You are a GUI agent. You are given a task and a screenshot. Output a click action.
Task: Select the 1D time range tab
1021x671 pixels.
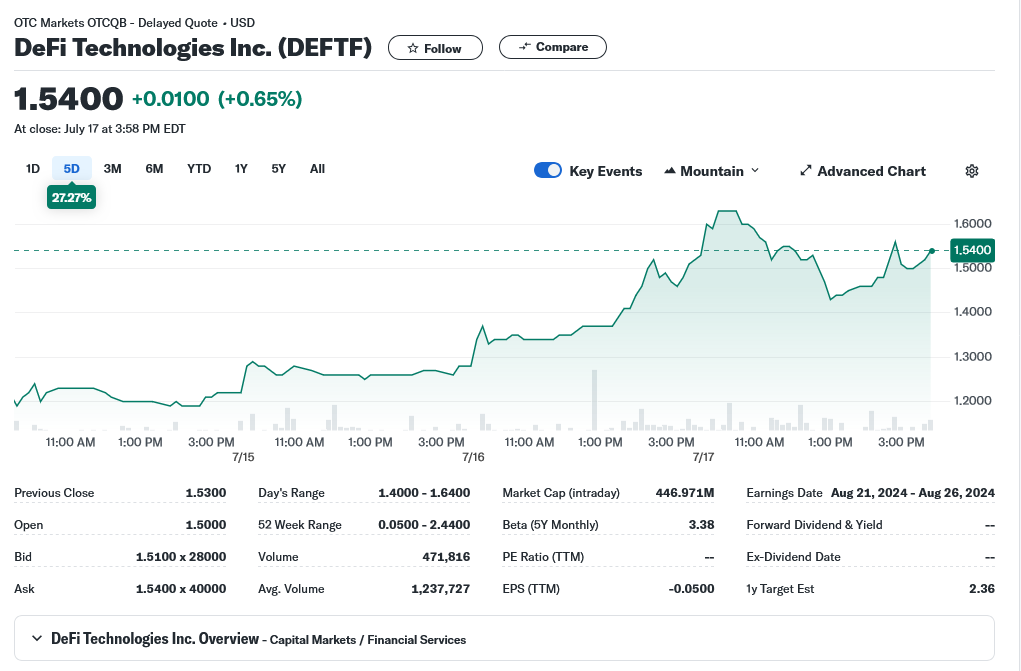pos(33,169)
